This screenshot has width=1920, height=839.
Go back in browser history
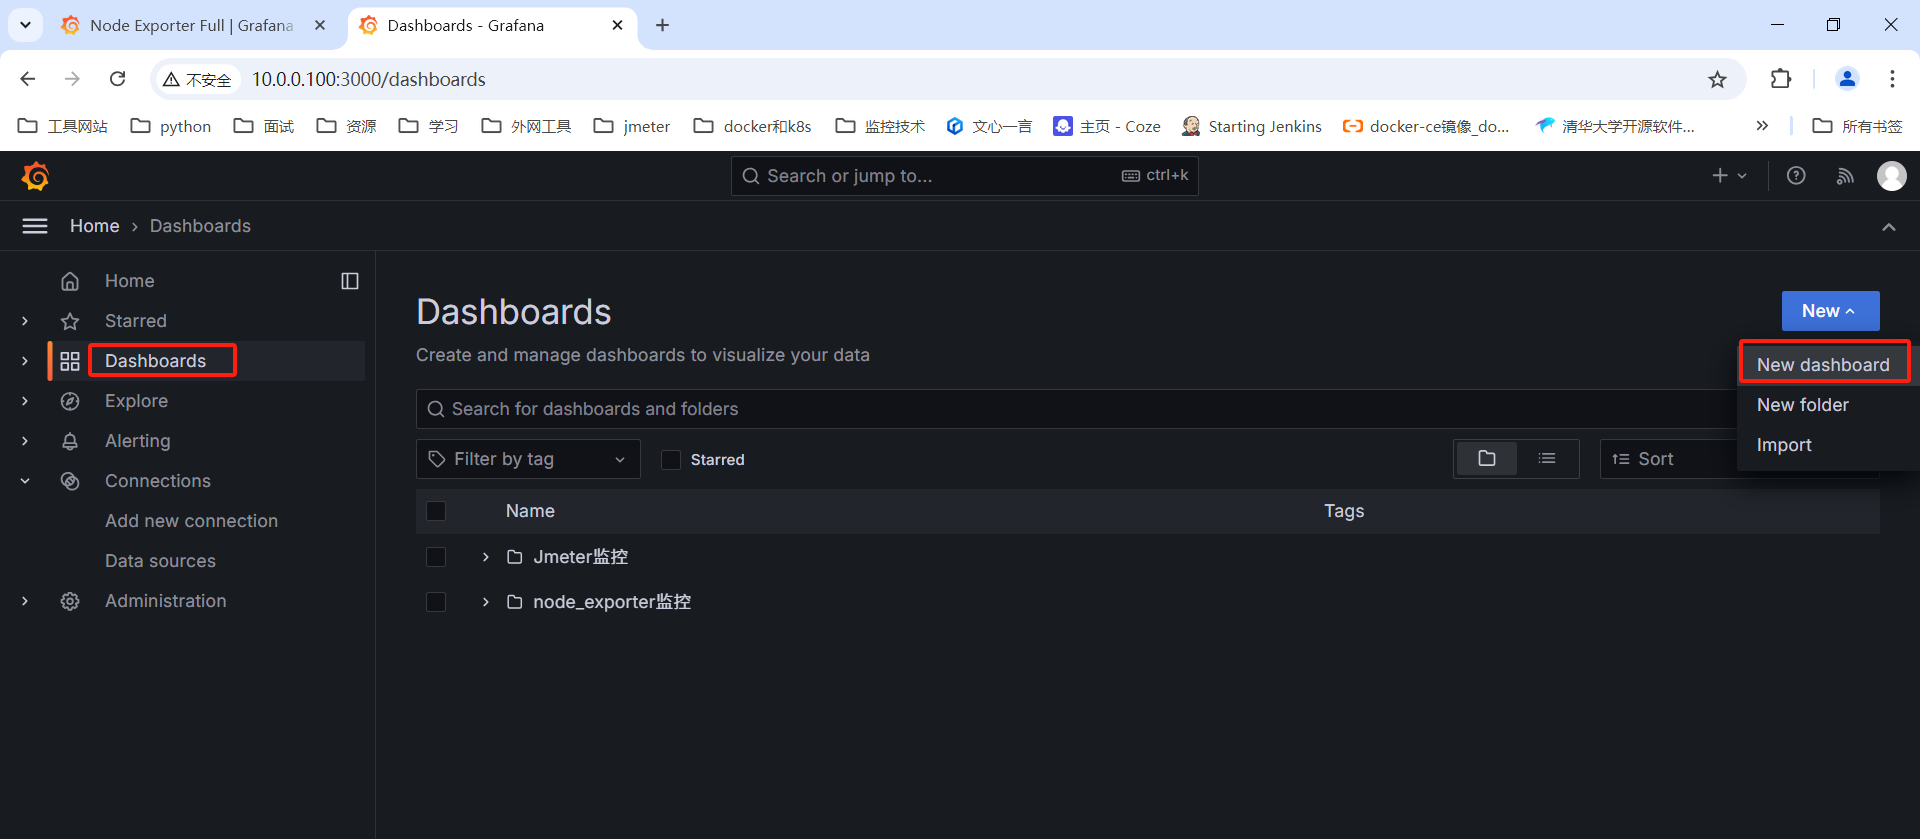pos(28,79)
